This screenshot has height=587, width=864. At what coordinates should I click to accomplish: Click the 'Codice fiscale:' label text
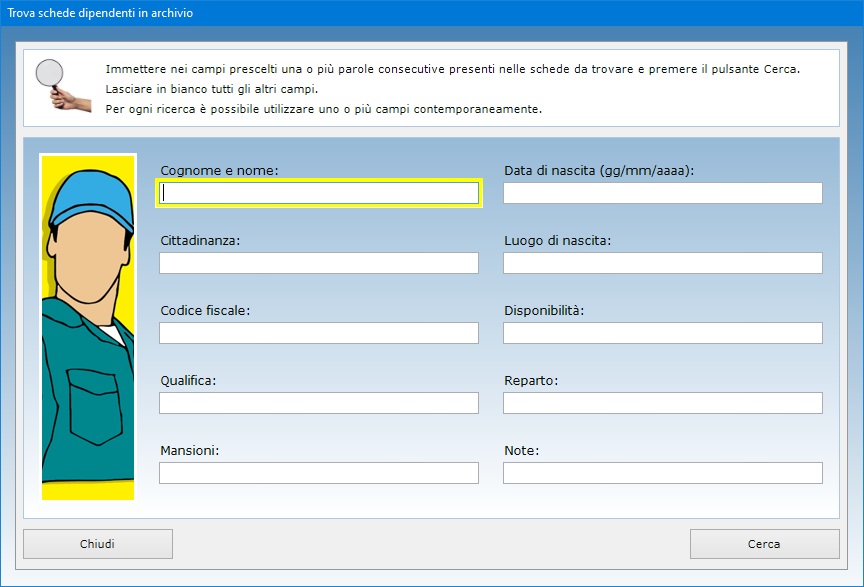tap(205, 310)
